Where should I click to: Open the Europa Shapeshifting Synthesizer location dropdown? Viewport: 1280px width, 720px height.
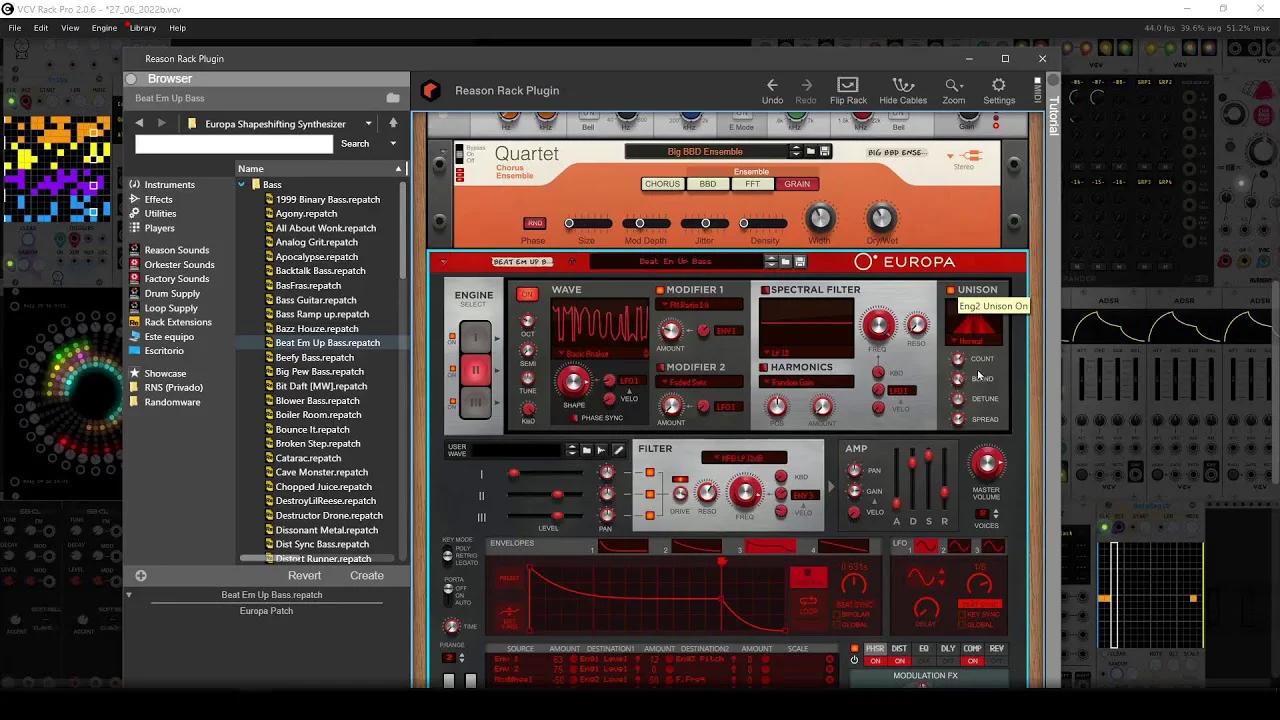tap(368, 124)
